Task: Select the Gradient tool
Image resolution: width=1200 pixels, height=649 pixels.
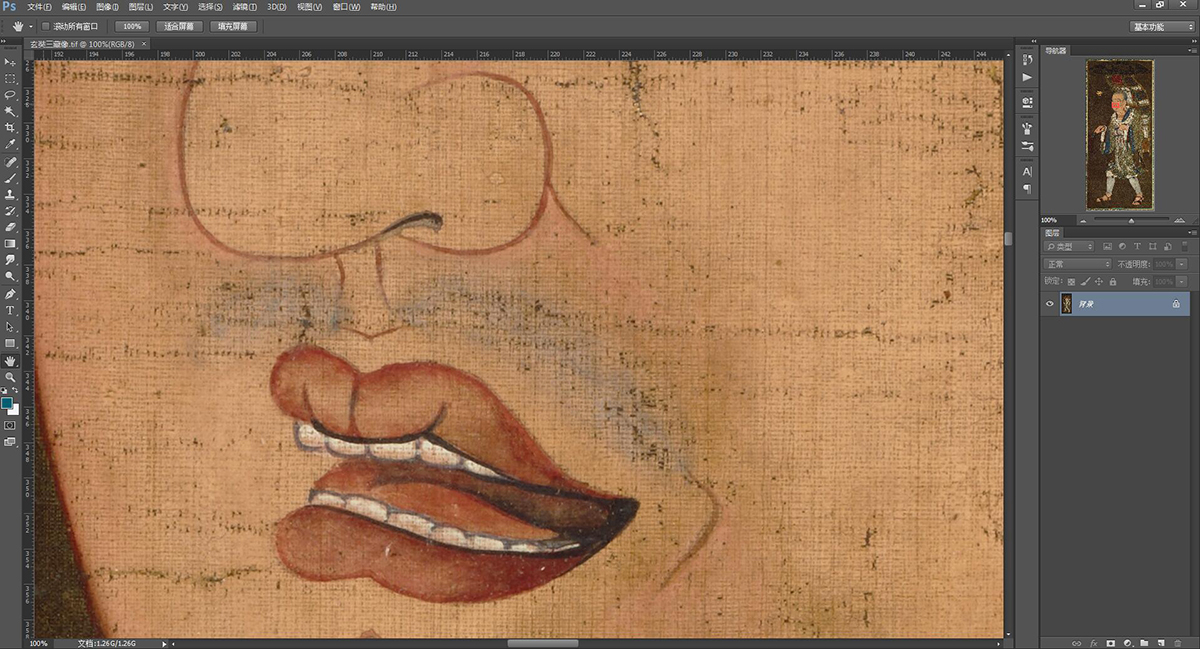Action: [x=10, y=243]
